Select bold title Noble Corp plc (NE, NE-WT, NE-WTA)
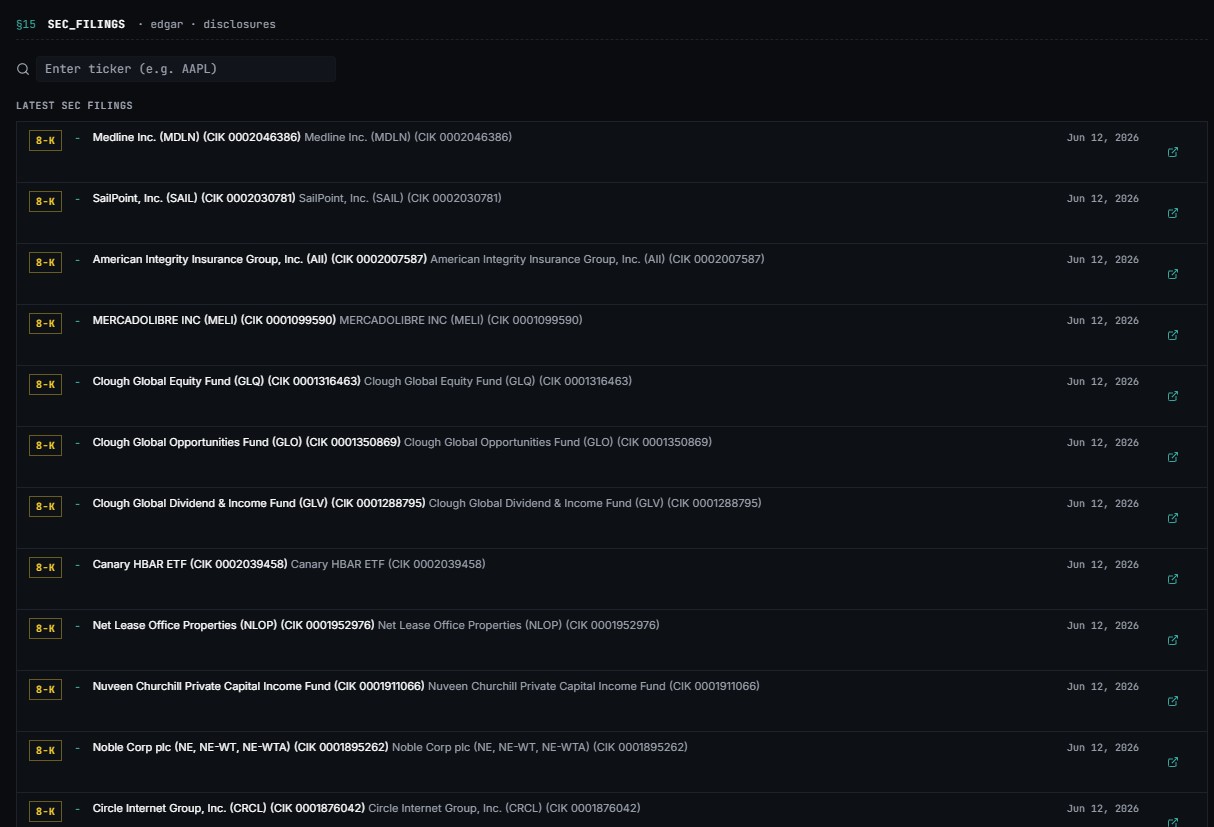The width and height of the screenshot is (1214, 827). pos(240,747)
